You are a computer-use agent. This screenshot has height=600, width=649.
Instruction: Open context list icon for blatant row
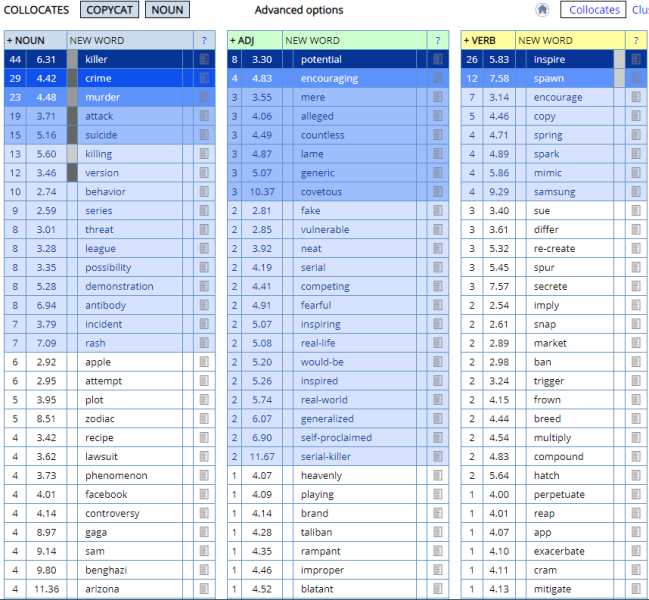(437, 589)
